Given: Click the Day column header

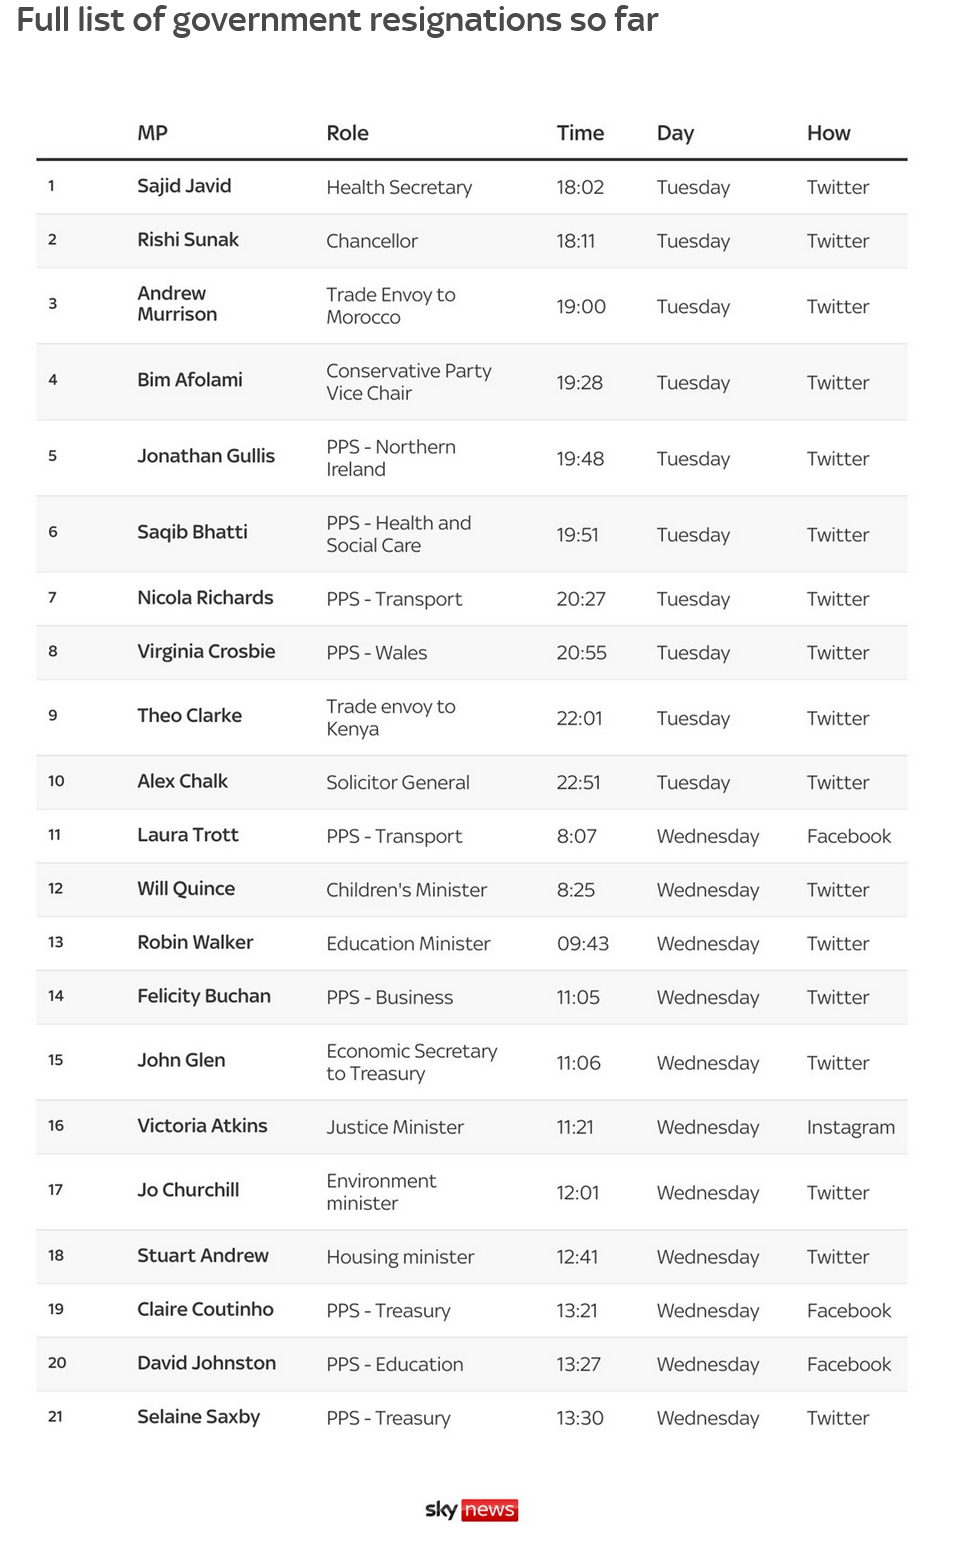Looking at the screenshot, I should coord(675,133).
